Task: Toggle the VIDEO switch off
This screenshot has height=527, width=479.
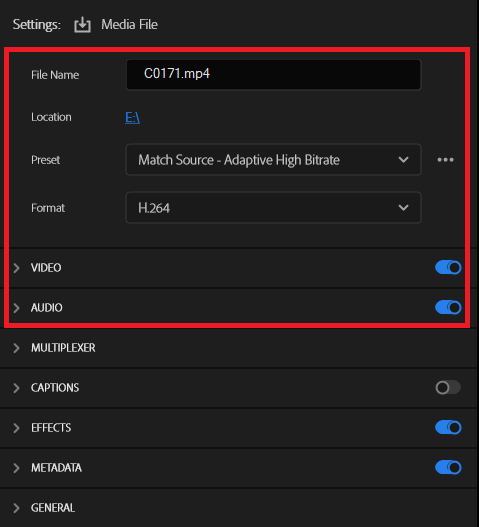Action: (448, 268)
